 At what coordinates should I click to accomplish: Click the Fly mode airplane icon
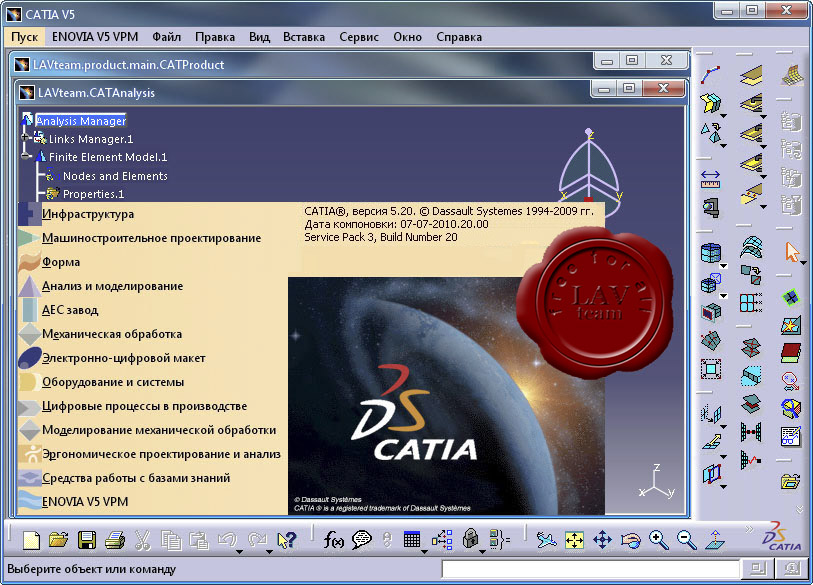click(x=546, y=540)
